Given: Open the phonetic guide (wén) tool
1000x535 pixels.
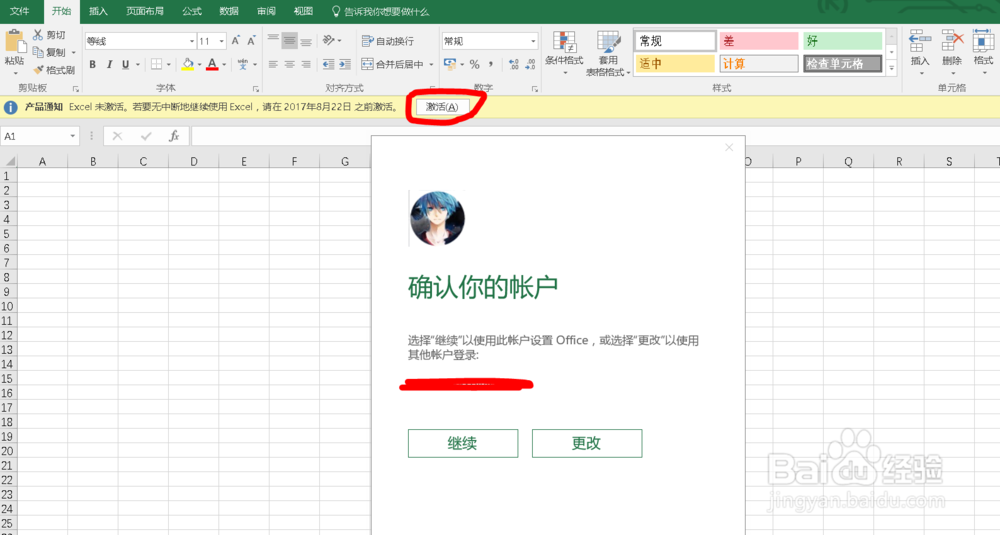Looking at the screenshot, I should [x=243, y=64].
